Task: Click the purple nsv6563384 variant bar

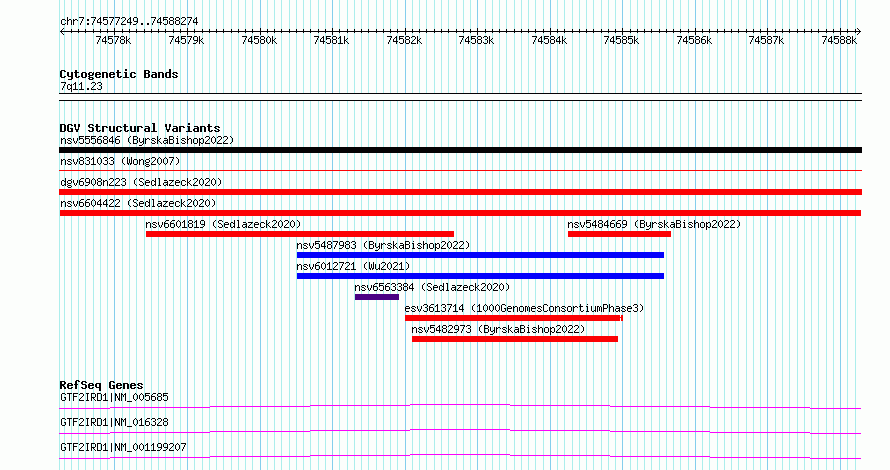Action: [x=377, y=297]
